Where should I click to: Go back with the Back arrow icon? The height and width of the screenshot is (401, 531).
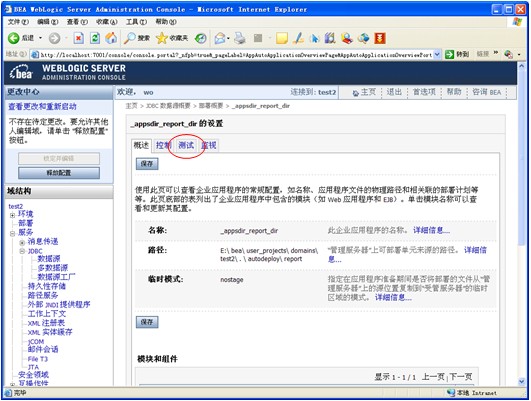(x=14, y=38)
